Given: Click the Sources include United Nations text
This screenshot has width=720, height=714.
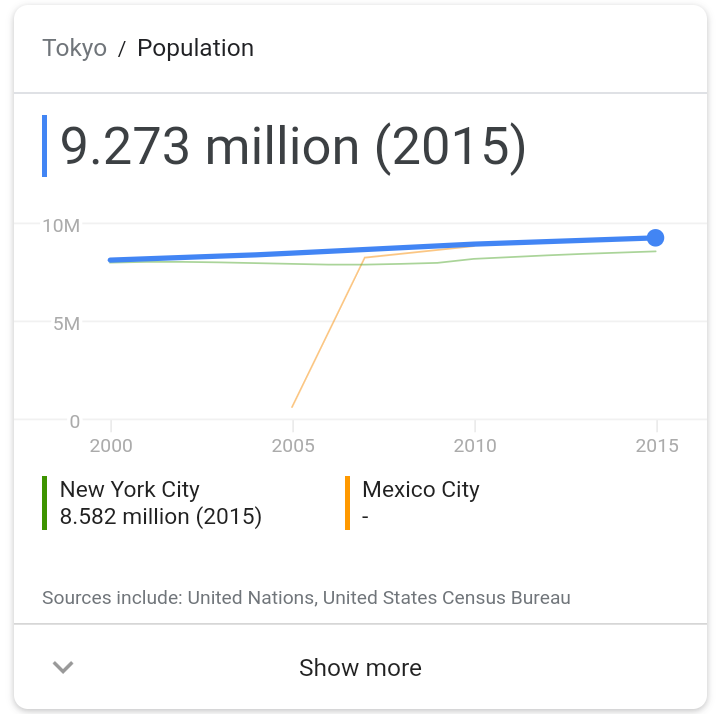Looking at the screenshot, I should [x=306, y=597].
